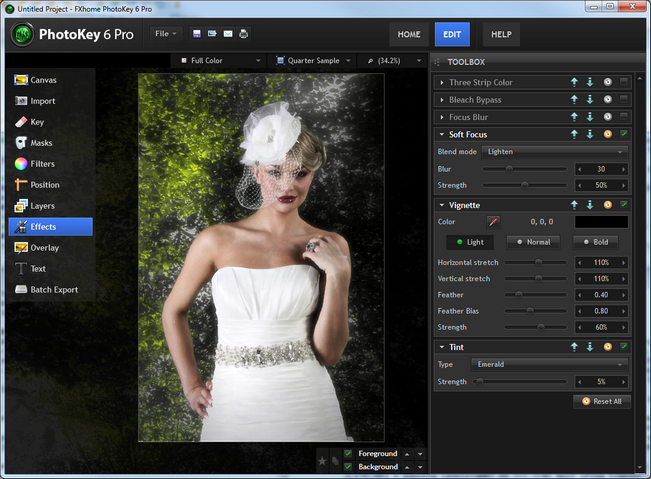The height and width of the screenshot is (479, 651).
Task: Click the Soft Focus Strength 50% field
Action: coord(601,185)
